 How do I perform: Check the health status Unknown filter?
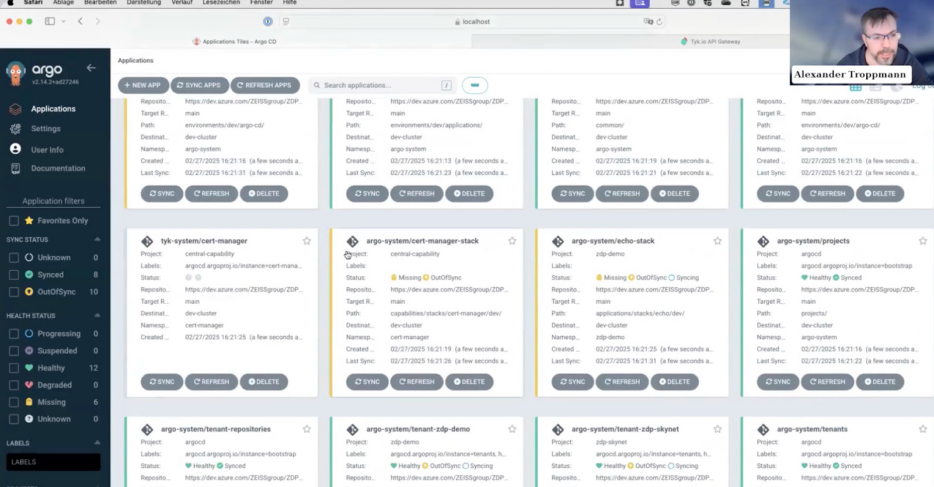(x=14, y=419)
